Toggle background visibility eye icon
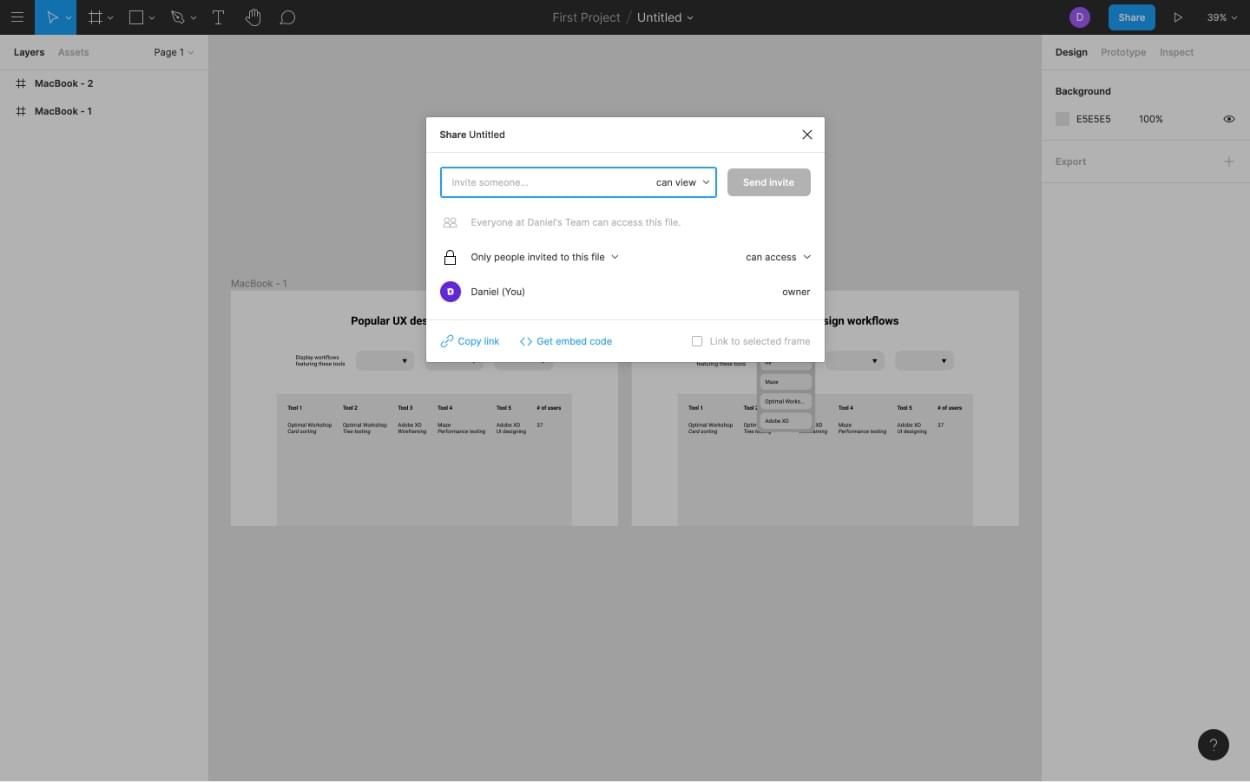This screenshot has height=782, width=1250. tap(1229, 119)
